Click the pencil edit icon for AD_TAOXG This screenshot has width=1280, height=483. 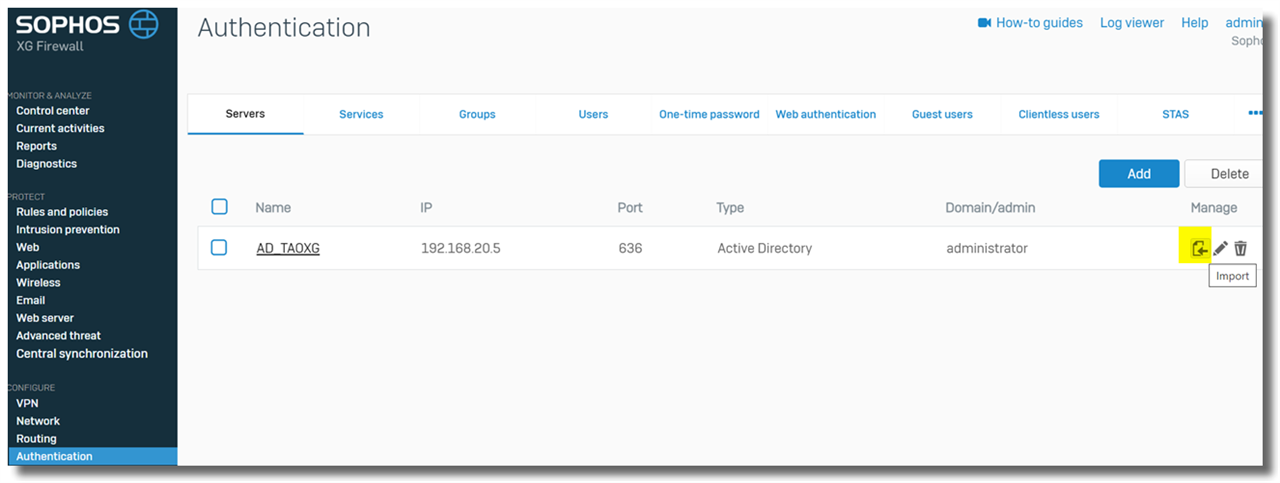(1221, 248)
